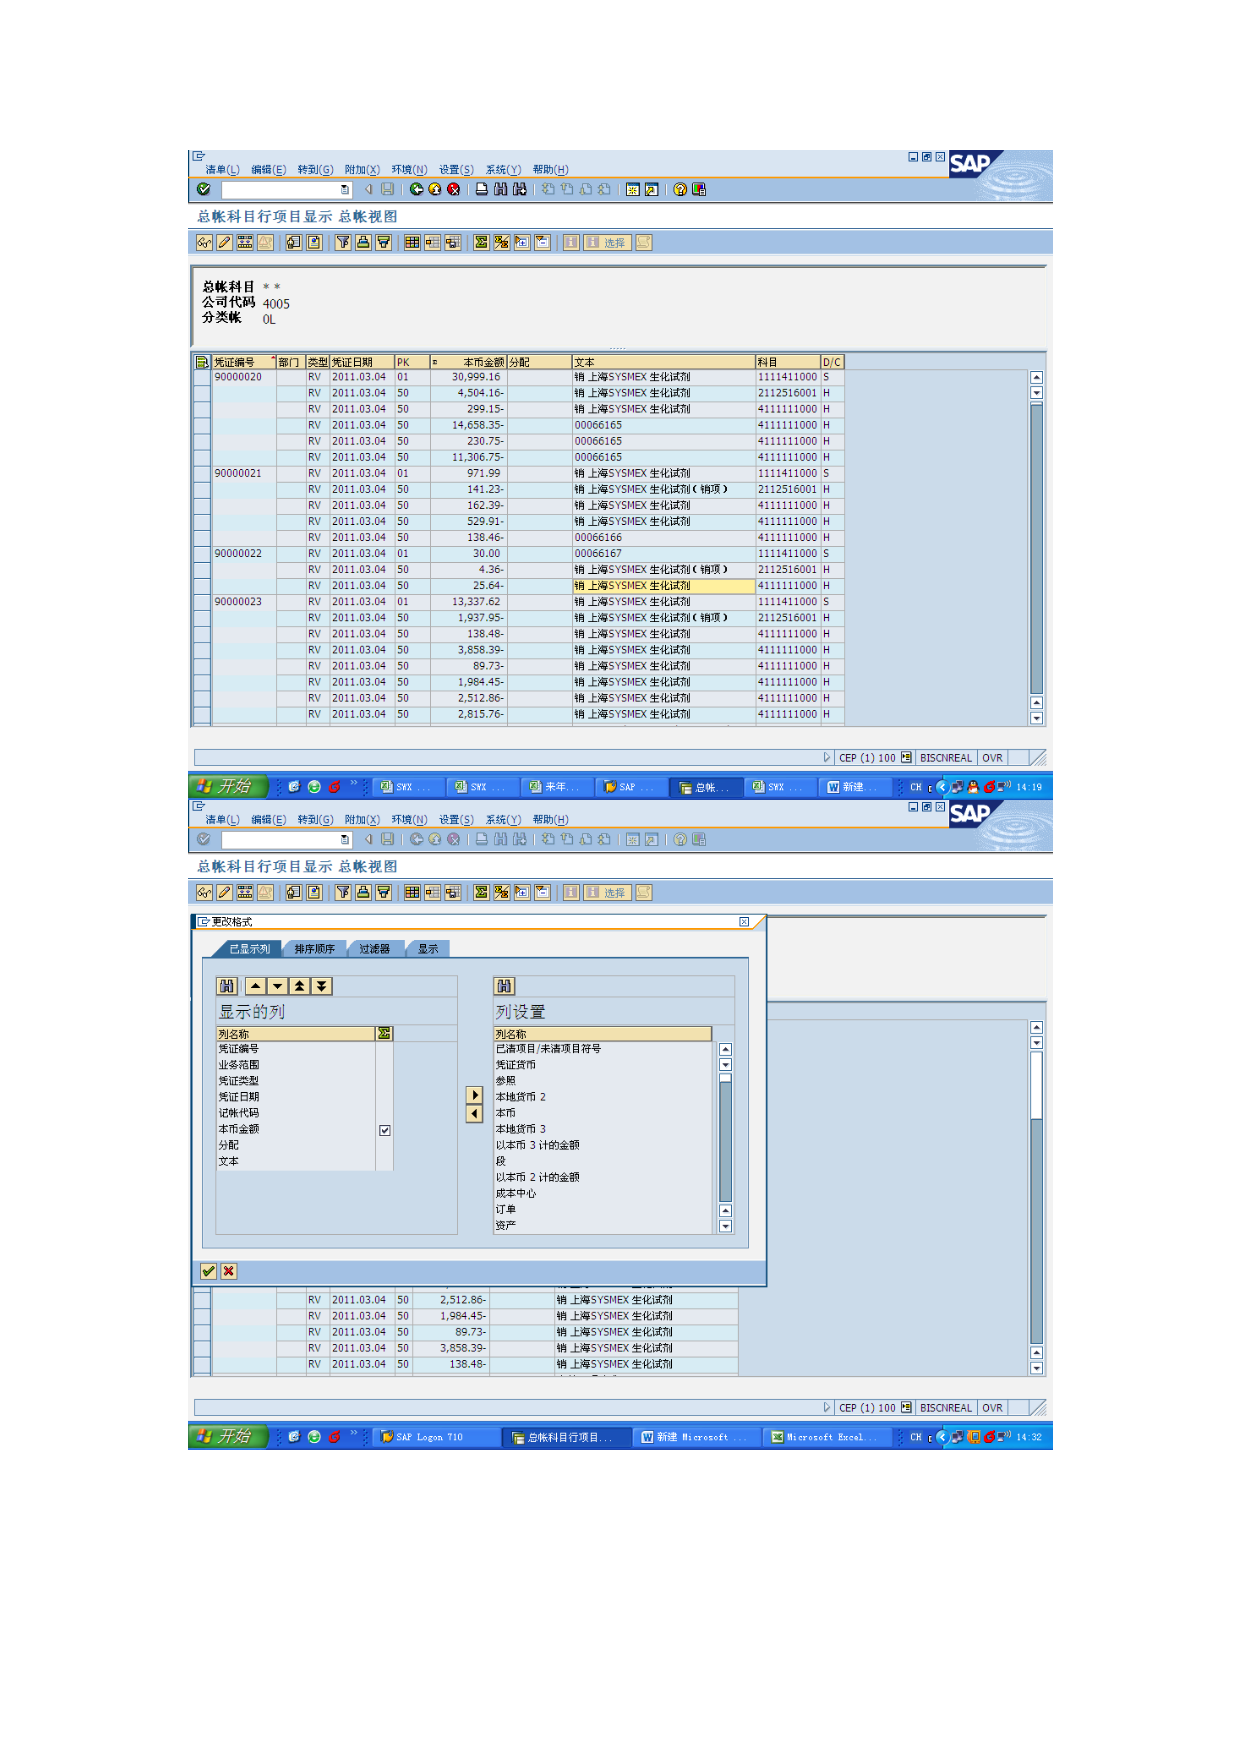Image resolution: width=1241 pixels, height=1754 pixels.
Task: Click yellow Exit icon in upper SAP toolbar
Action: [x=435, y=189]
